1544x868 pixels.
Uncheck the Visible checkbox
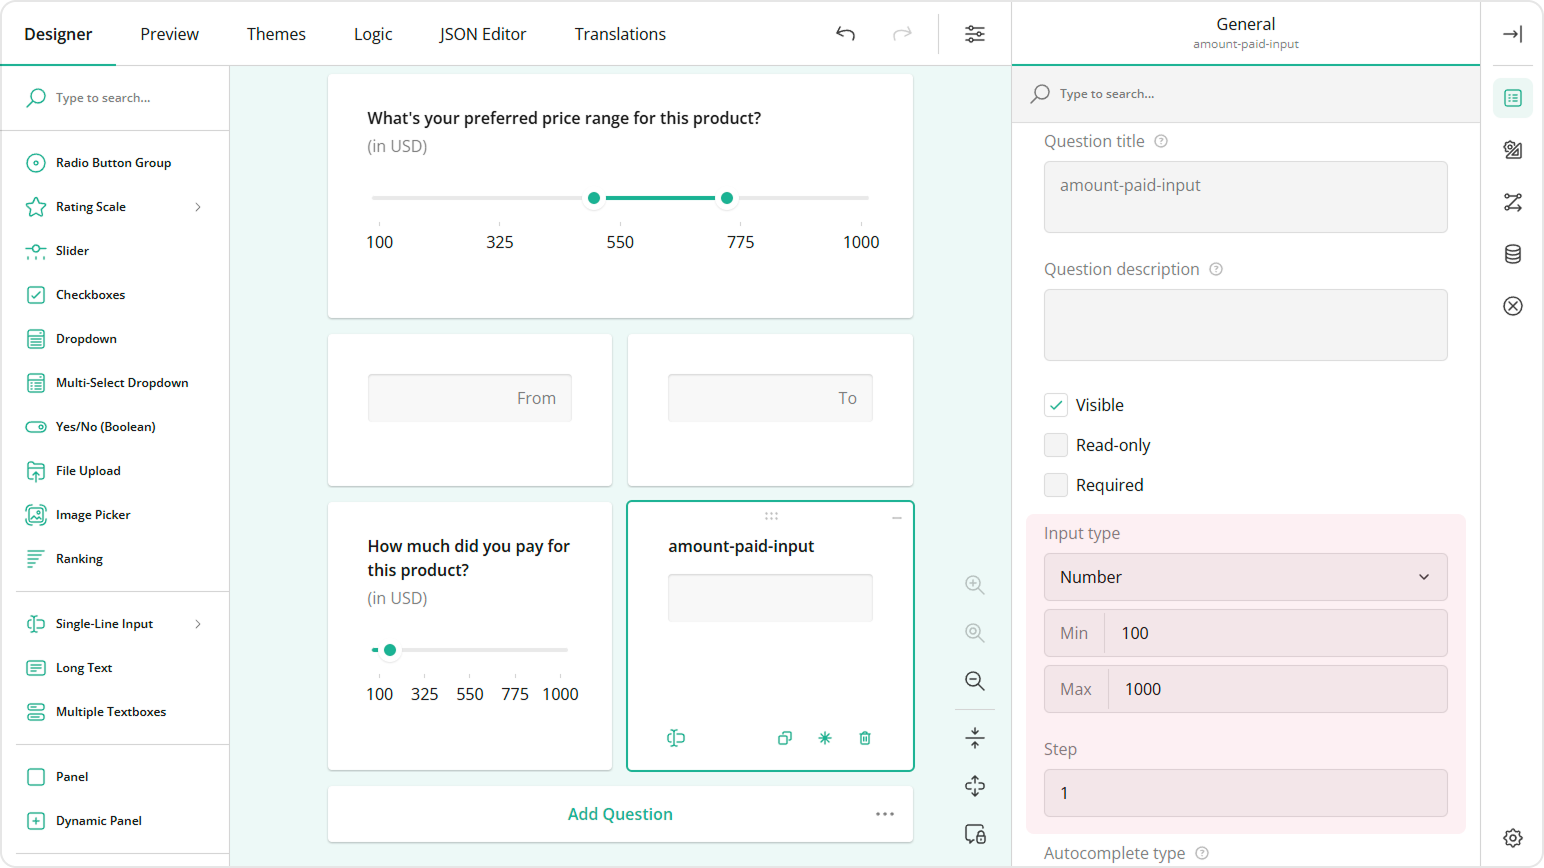tap(1056, 405)
